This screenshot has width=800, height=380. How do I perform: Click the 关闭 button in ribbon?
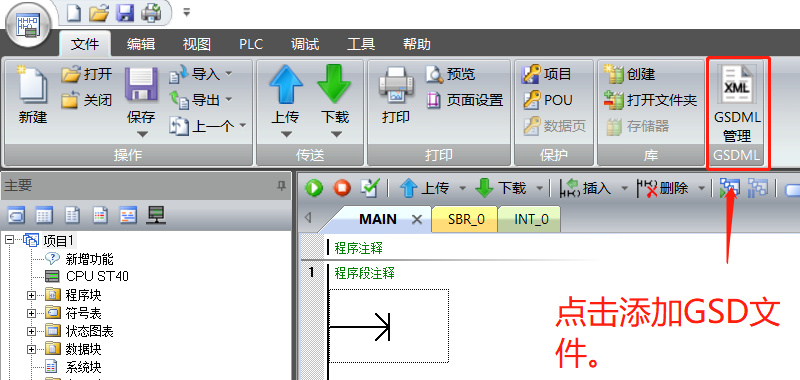[87, 100]
